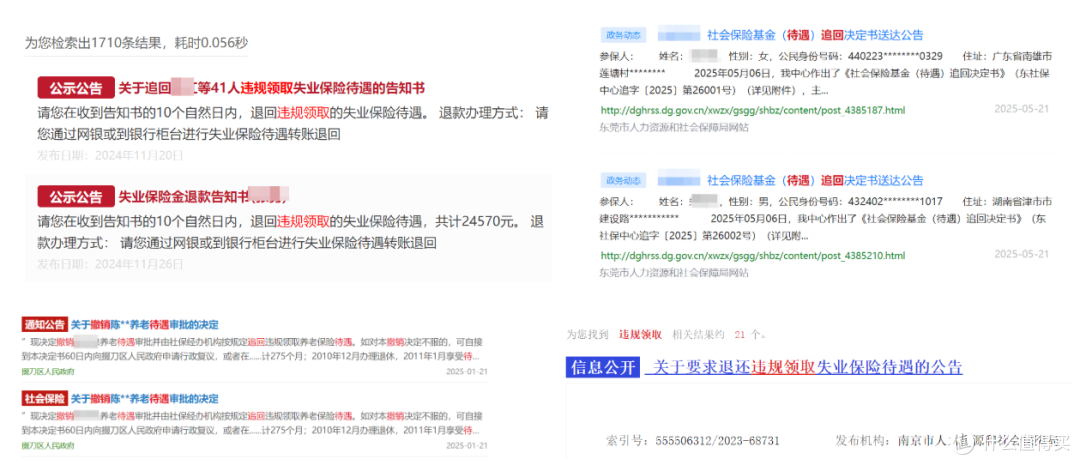Viewport: 1080px width, 465px height.
Task: Click the red 通知公告 tag
Action: 45,324
